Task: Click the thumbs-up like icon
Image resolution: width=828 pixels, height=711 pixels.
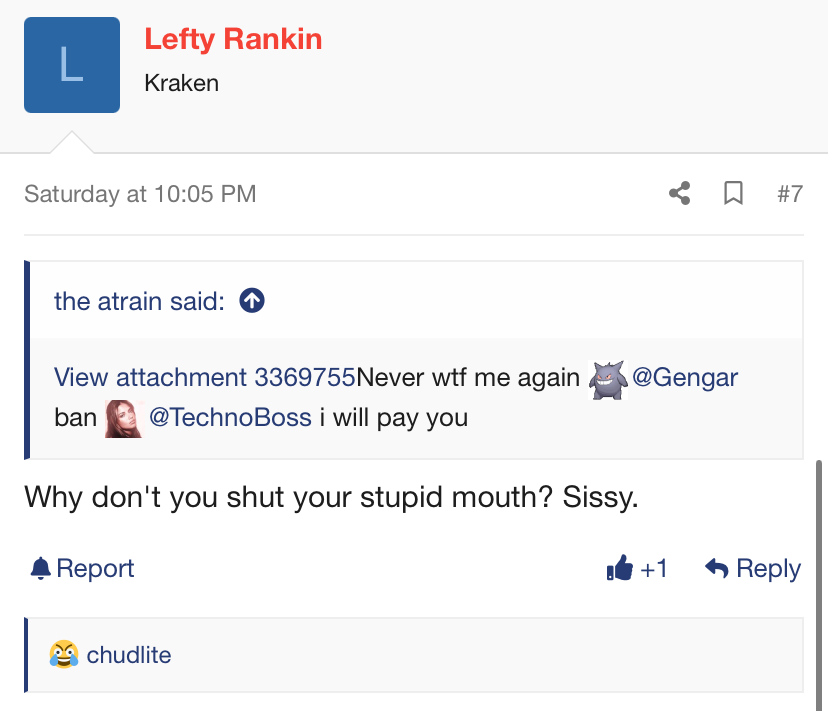Action: 620,569
